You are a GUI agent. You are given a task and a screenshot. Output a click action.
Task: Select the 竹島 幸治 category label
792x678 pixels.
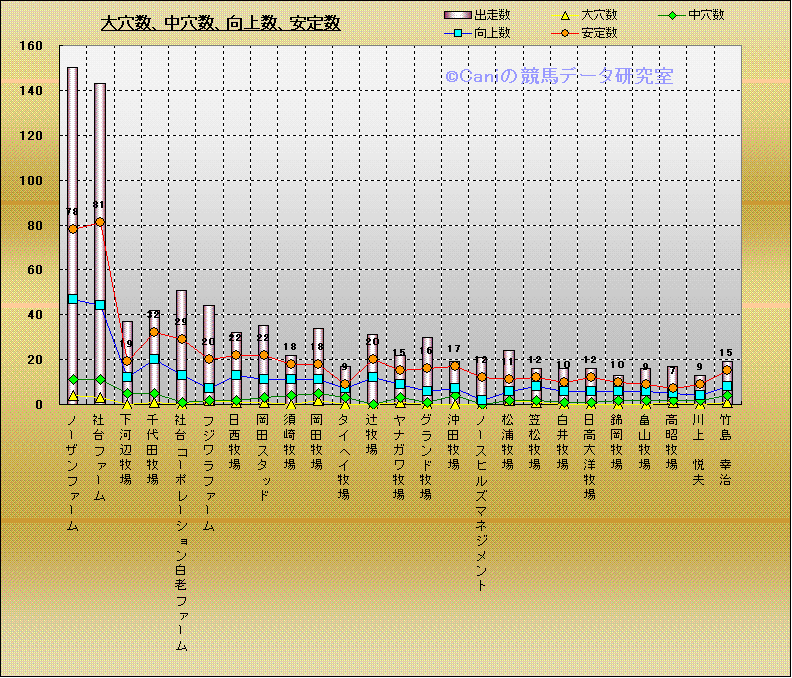pyautogui.click(x=727, y=448)
